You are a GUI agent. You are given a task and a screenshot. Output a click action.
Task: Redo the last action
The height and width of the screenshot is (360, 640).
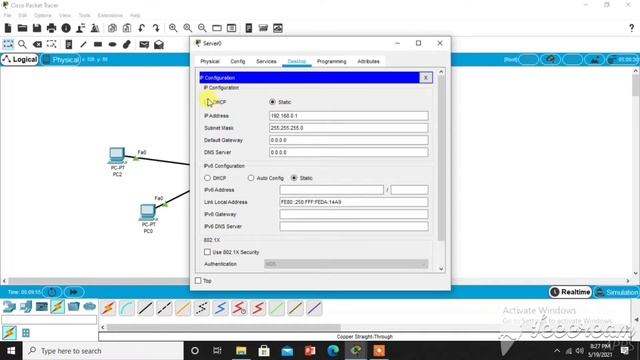156,28
